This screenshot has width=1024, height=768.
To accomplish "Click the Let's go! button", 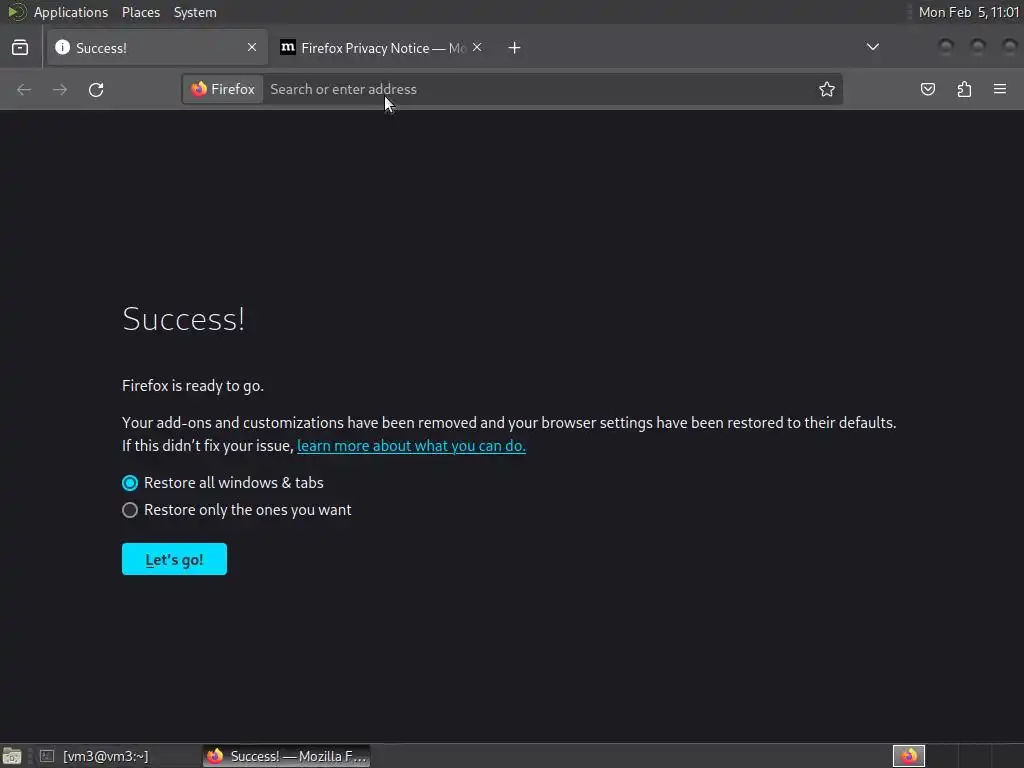I will (174, 559).
